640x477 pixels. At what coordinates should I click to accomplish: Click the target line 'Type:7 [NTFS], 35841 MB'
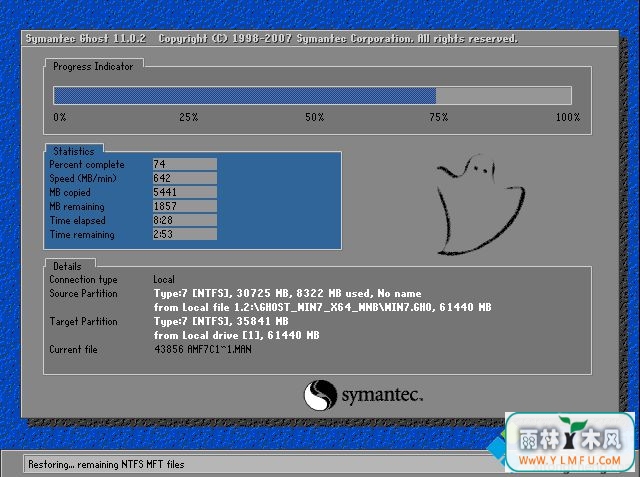point(221,322)
